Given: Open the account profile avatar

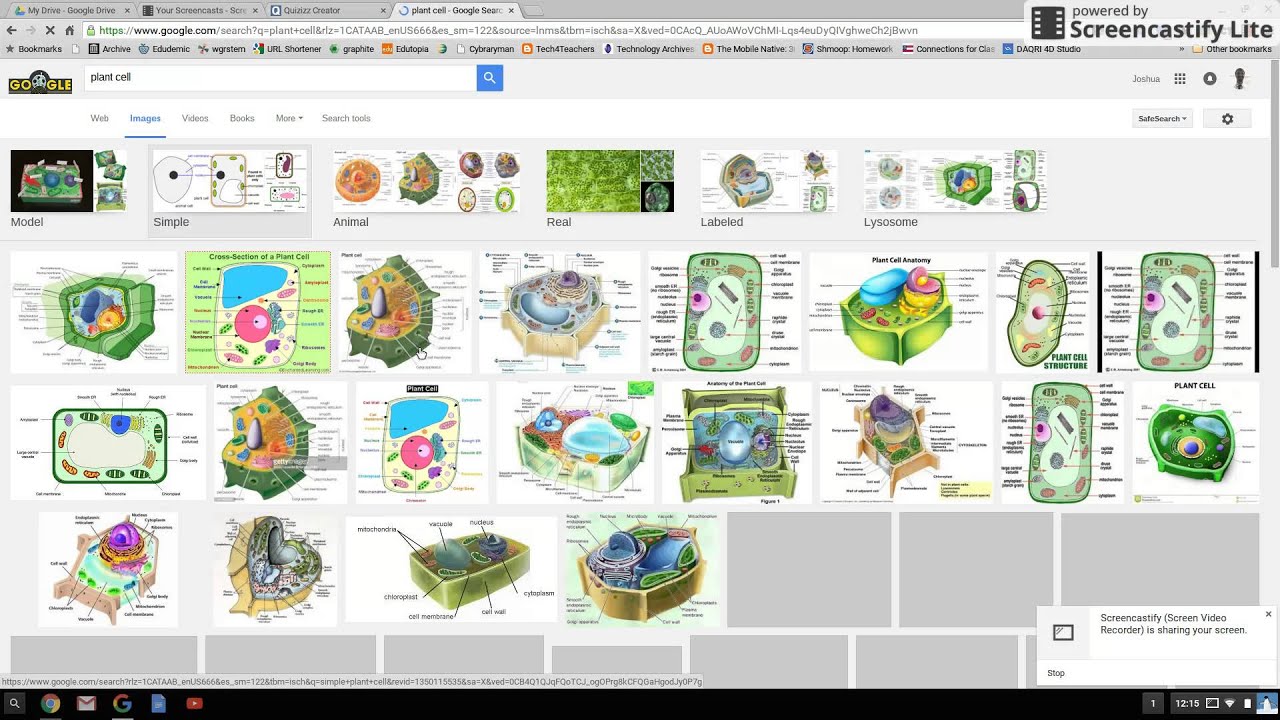Looking at the screenshot, I should tap(1240, 79).
